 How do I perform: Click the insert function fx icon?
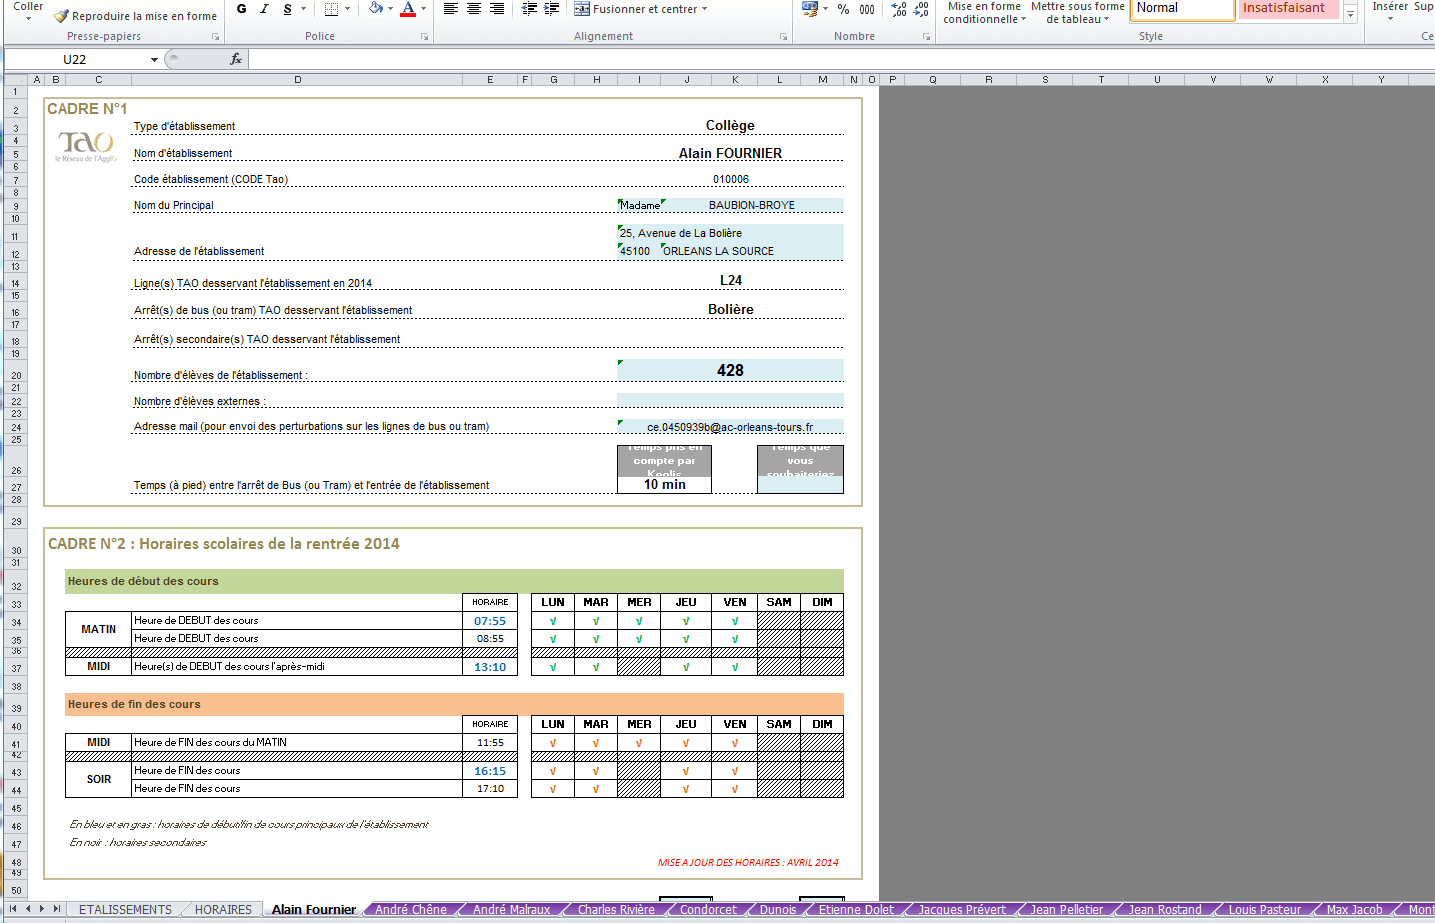point(236,59)
